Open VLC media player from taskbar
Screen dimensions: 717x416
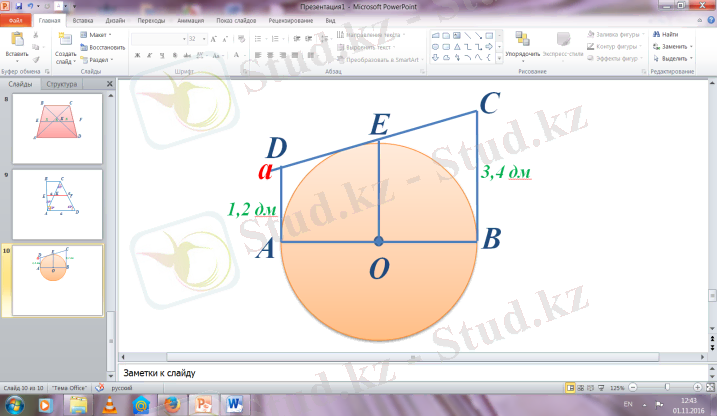108,404
